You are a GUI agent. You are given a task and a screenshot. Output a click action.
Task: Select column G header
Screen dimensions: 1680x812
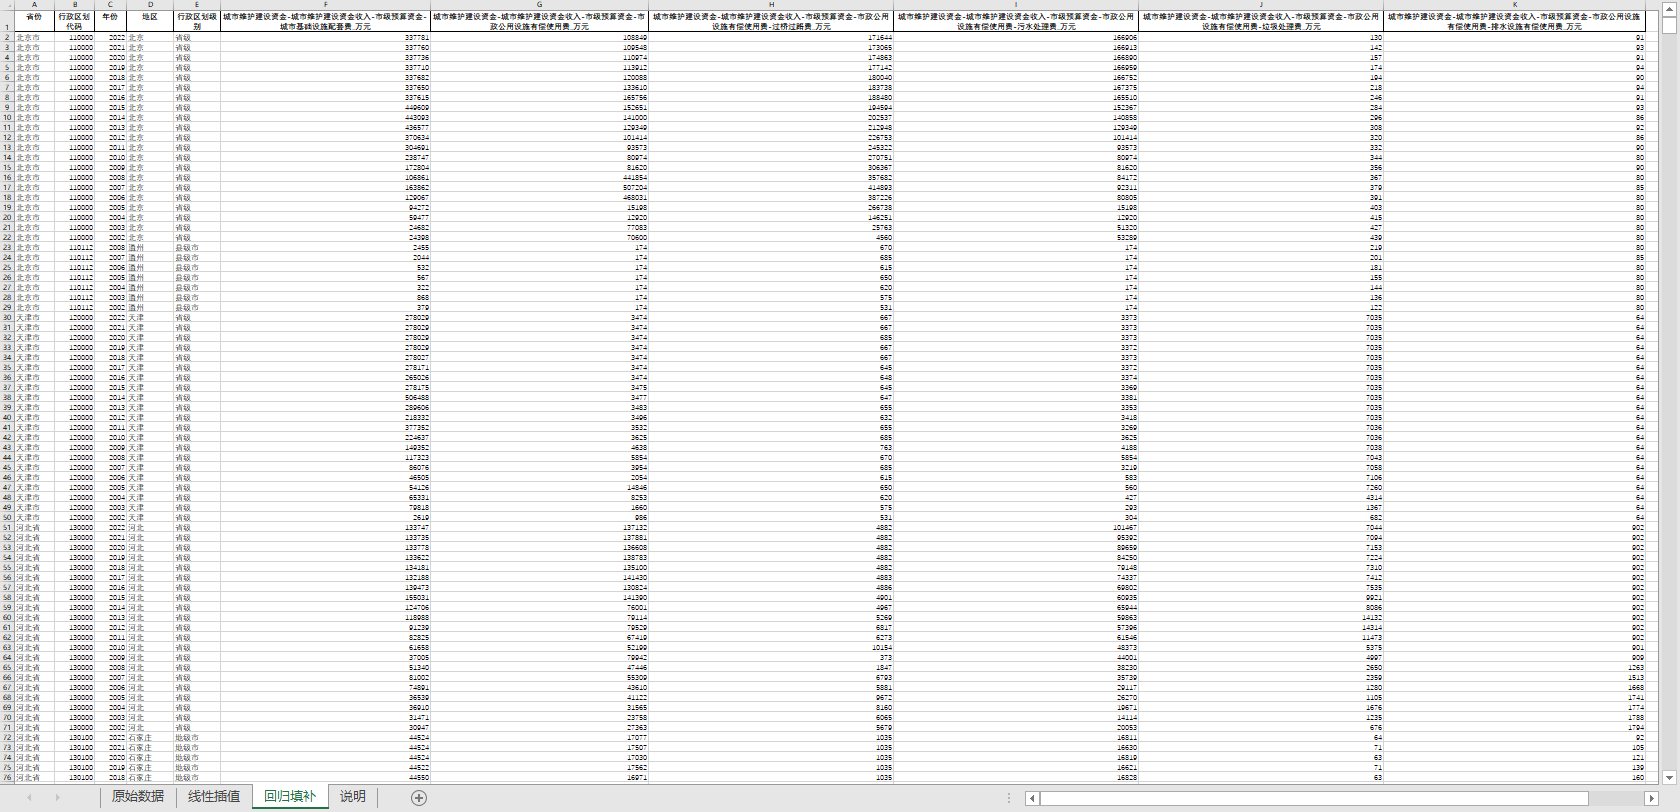point(540,5)
